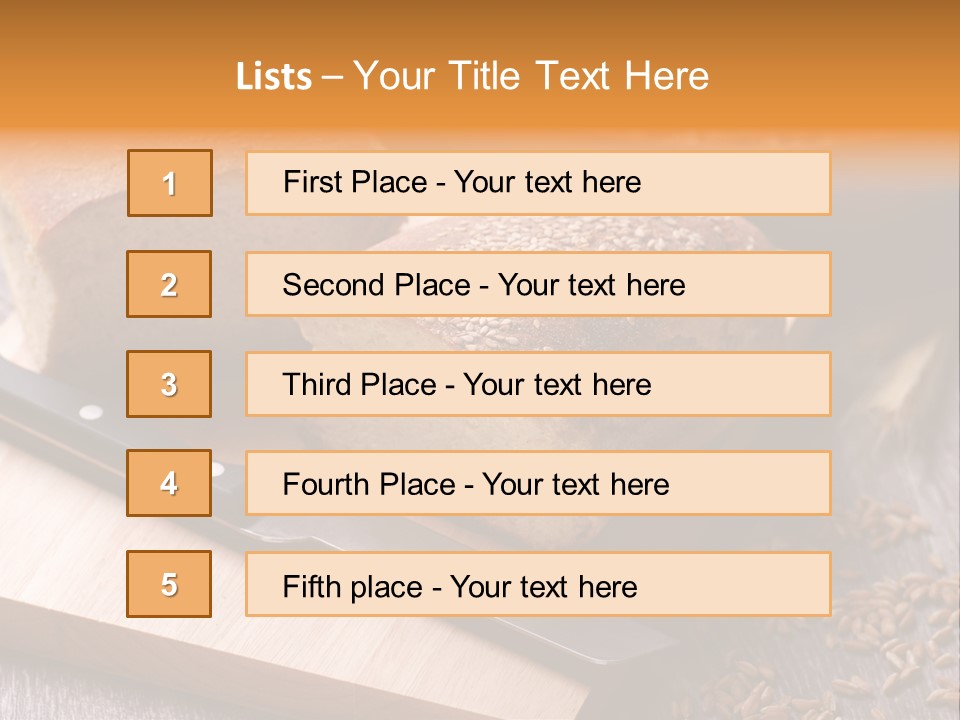
Task: Click the words 'Second Place' in bar two
Action: pyautogui.click(x=377, y=285)
